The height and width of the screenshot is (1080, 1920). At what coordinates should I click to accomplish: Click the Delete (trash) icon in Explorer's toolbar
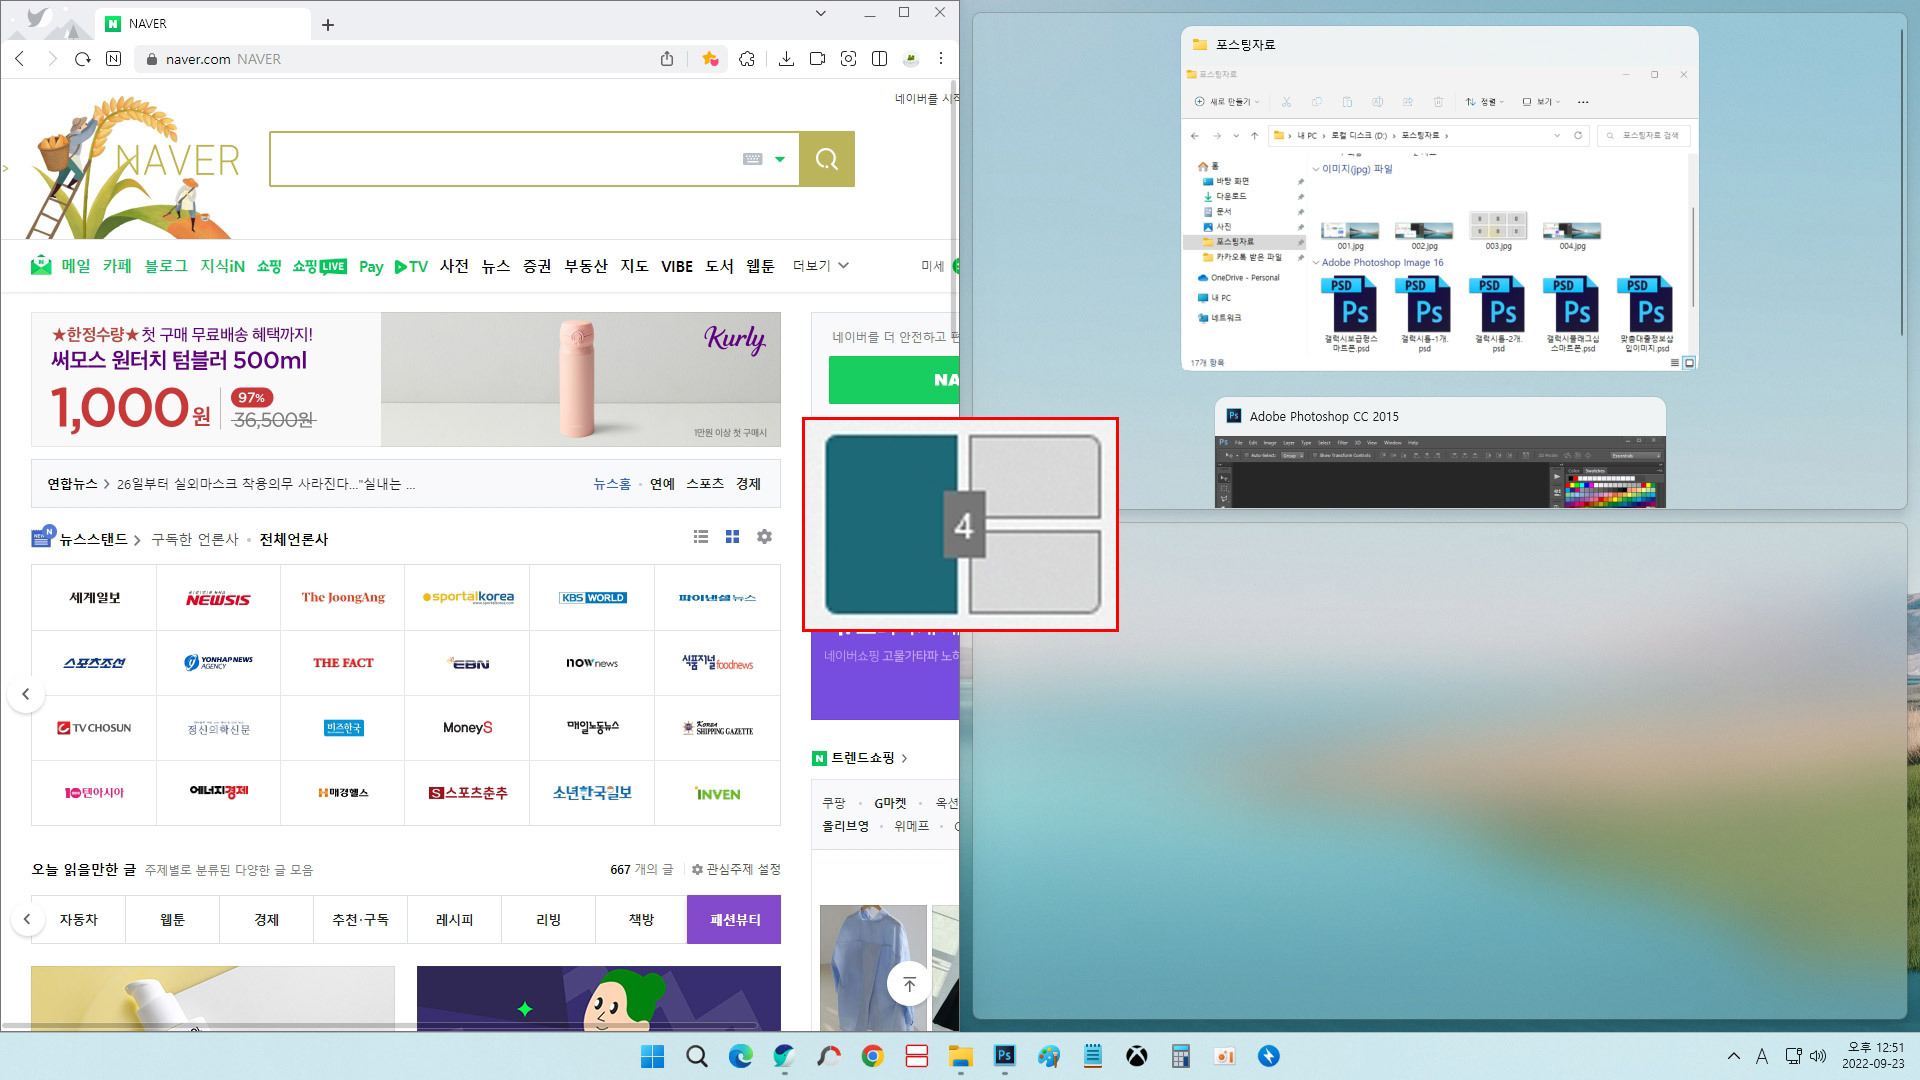pos(1438,102)
